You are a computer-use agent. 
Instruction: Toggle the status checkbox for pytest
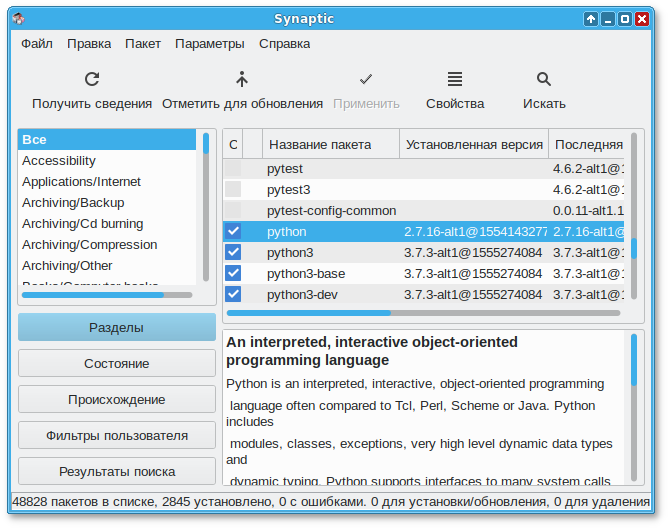233,168
